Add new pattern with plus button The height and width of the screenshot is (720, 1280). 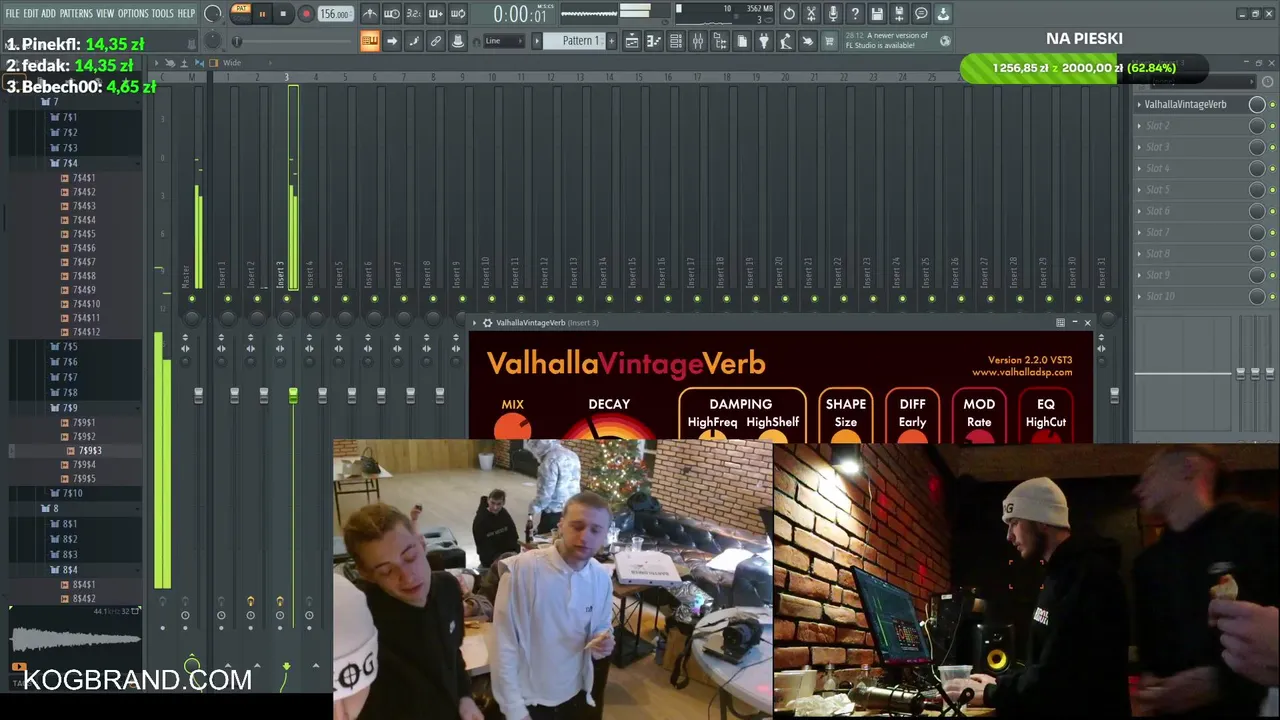click(x=611, y=41)
